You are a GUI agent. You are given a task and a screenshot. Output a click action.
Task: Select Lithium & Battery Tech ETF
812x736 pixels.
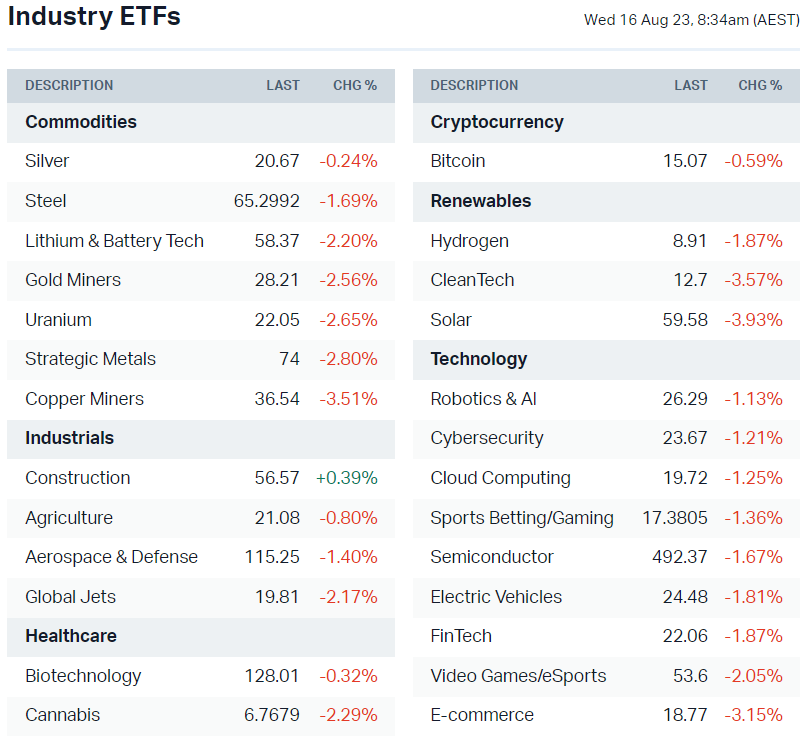coord(114,241)
